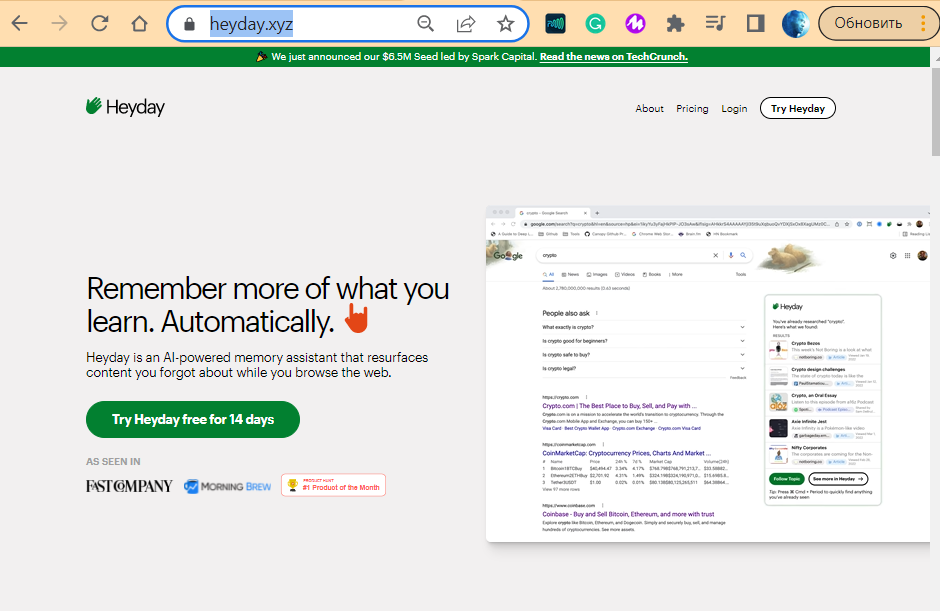940x611 pixels.
Task: Click the "AS SEEN IN" label
Action: coord(113,462)
